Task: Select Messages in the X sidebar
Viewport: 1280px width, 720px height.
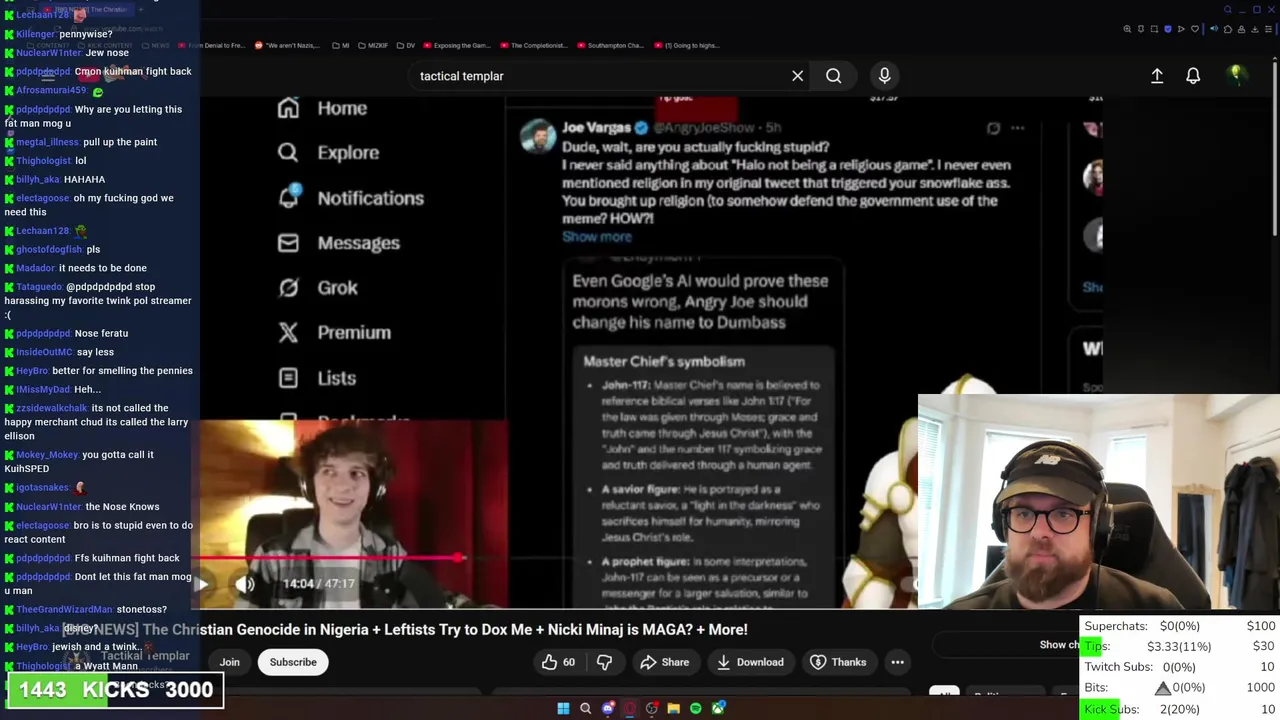Action: pos(338,243)
